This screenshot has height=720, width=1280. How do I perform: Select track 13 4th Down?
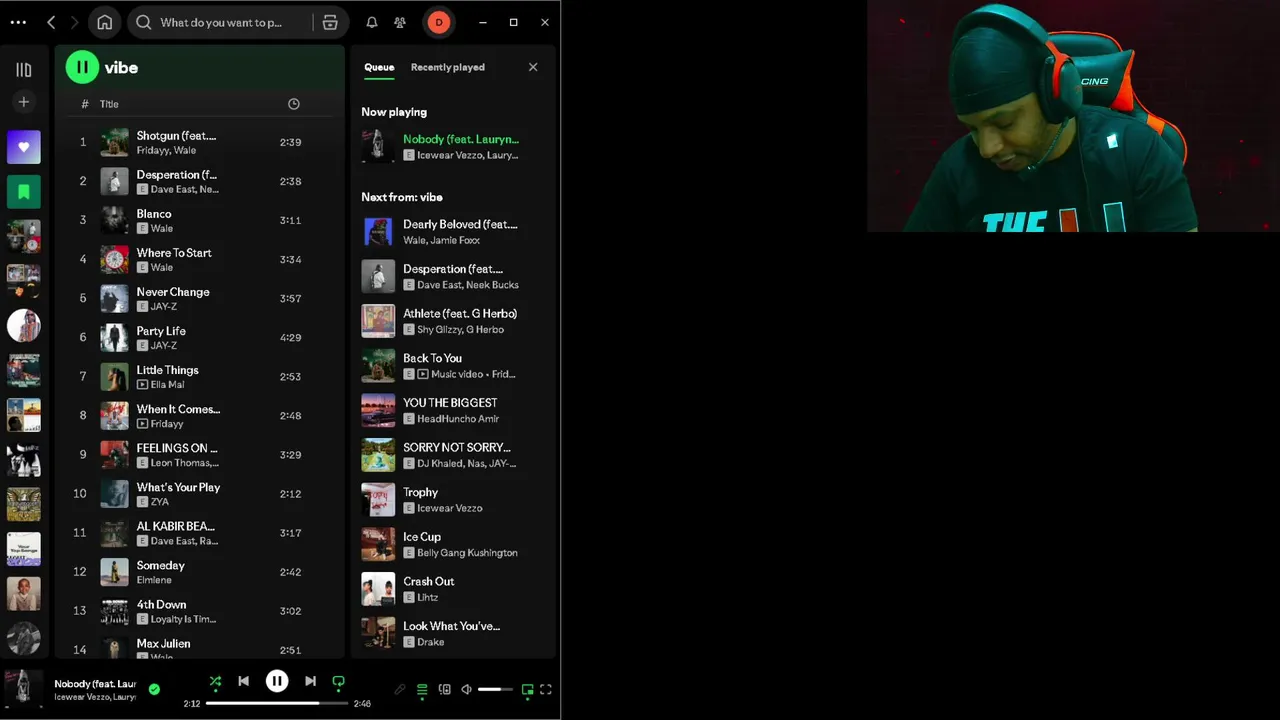pos(199,610)
